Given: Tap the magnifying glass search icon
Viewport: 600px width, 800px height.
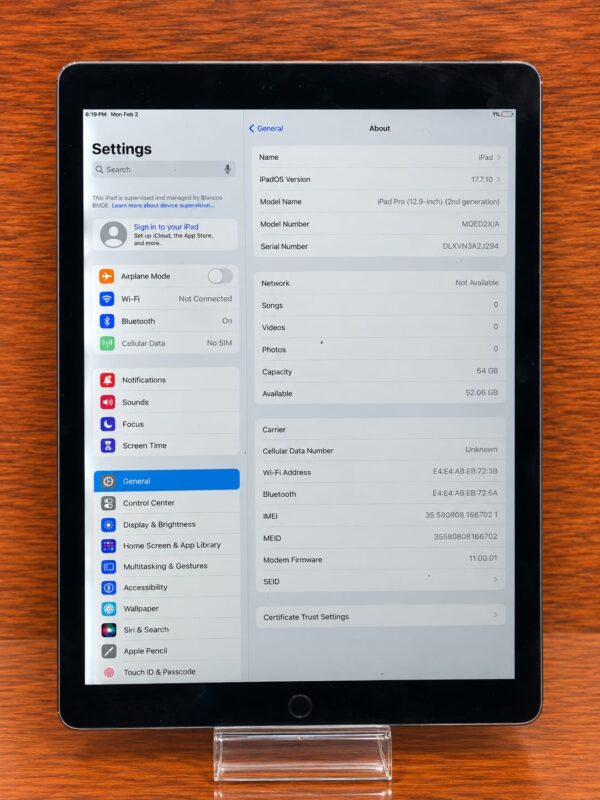Looking at the screenshot, I should [99, 169].
